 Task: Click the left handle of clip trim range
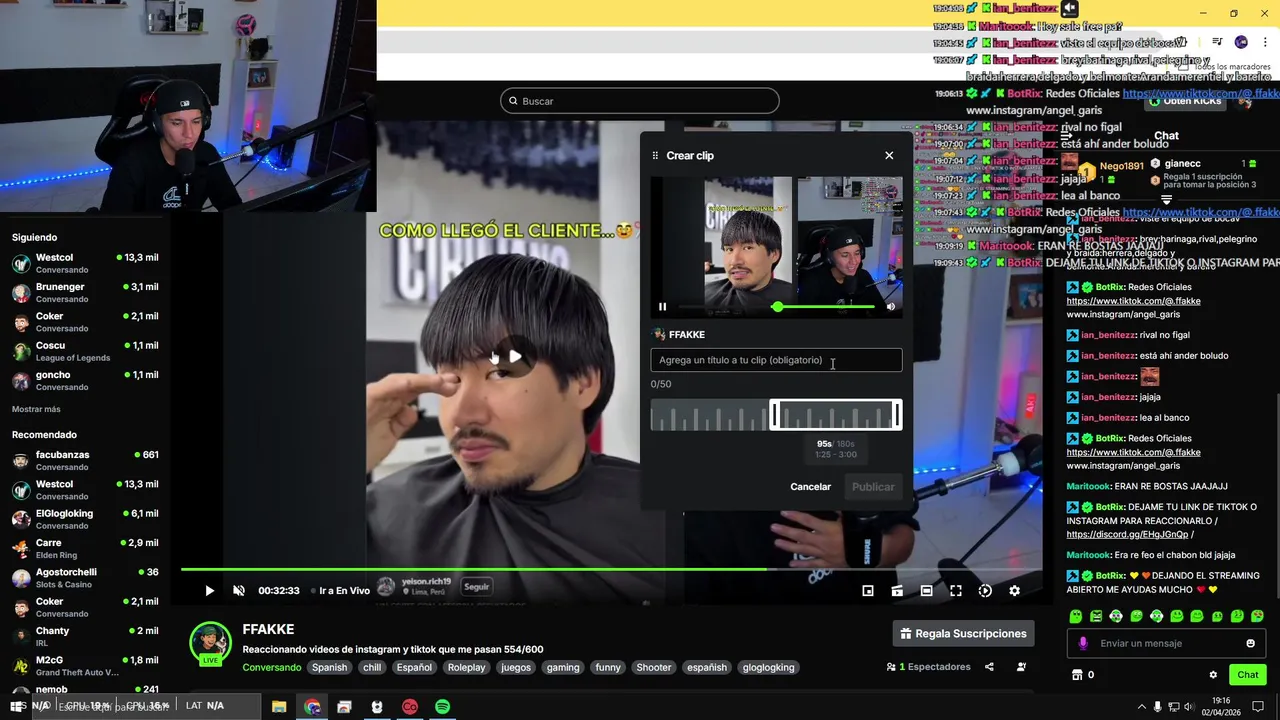773,415
